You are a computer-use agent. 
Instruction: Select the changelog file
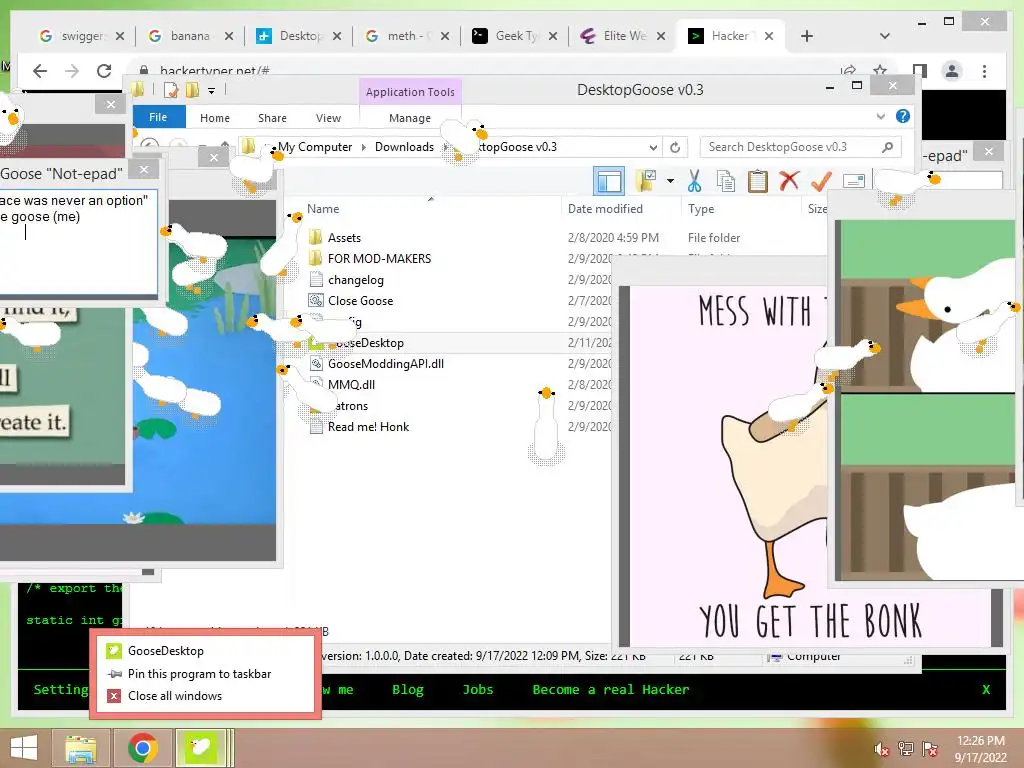(x=356, y=280)
